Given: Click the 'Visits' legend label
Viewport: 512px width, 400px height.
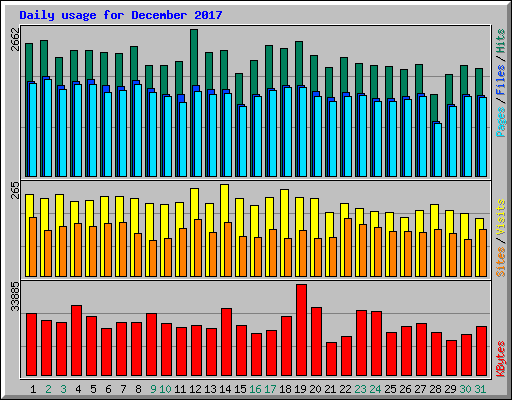Looking at the screenshot, I should click(501, 217).
